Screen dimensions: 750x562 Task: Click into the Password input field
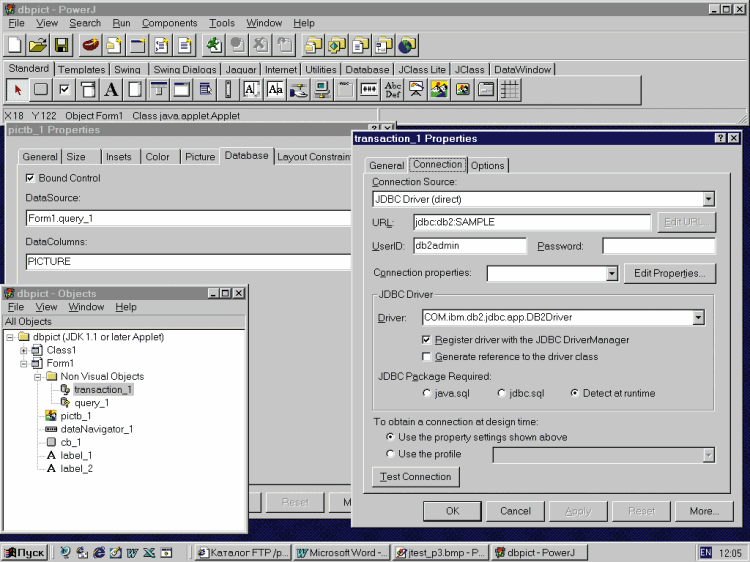[x=658, y=246]
